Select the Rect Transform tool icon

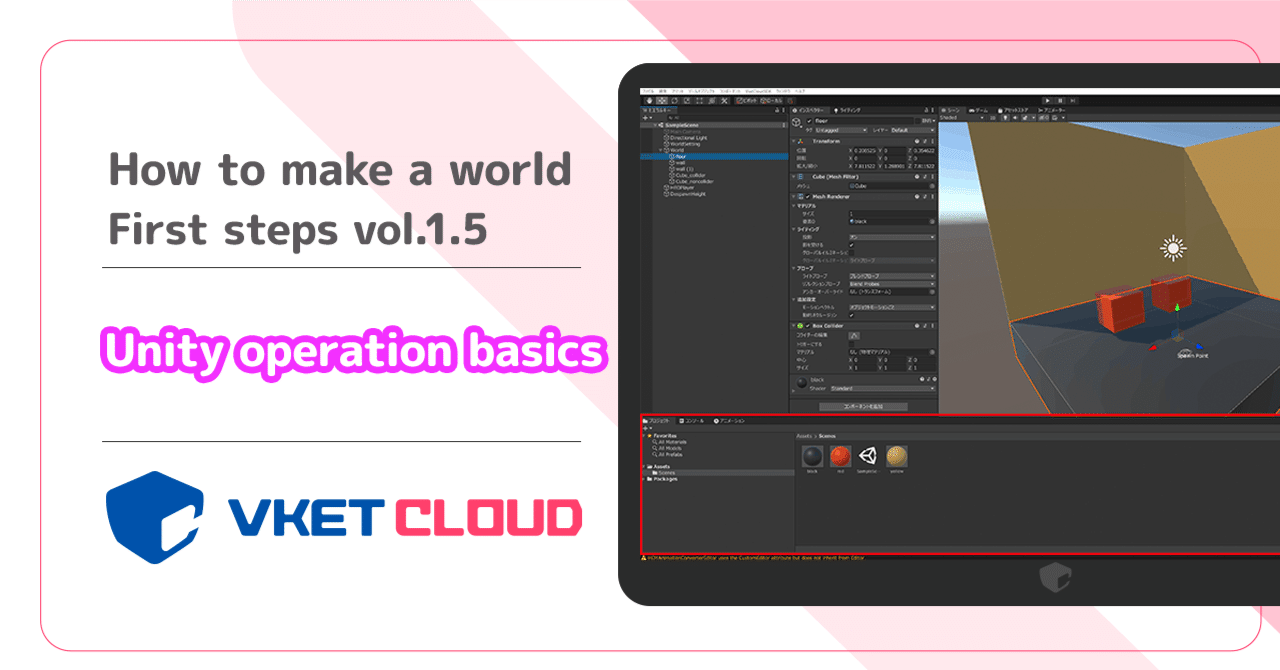(699, 101)
